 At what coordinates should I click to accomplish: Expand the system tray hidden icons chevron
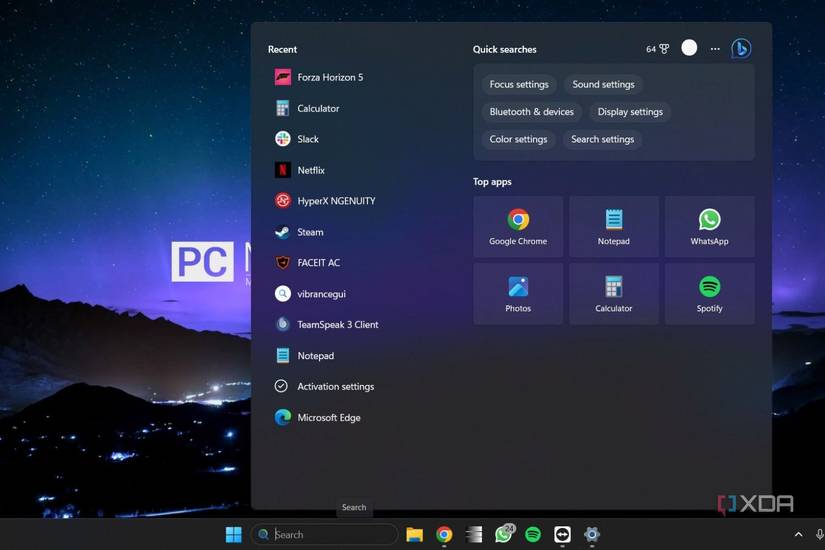tap(798, 534)
